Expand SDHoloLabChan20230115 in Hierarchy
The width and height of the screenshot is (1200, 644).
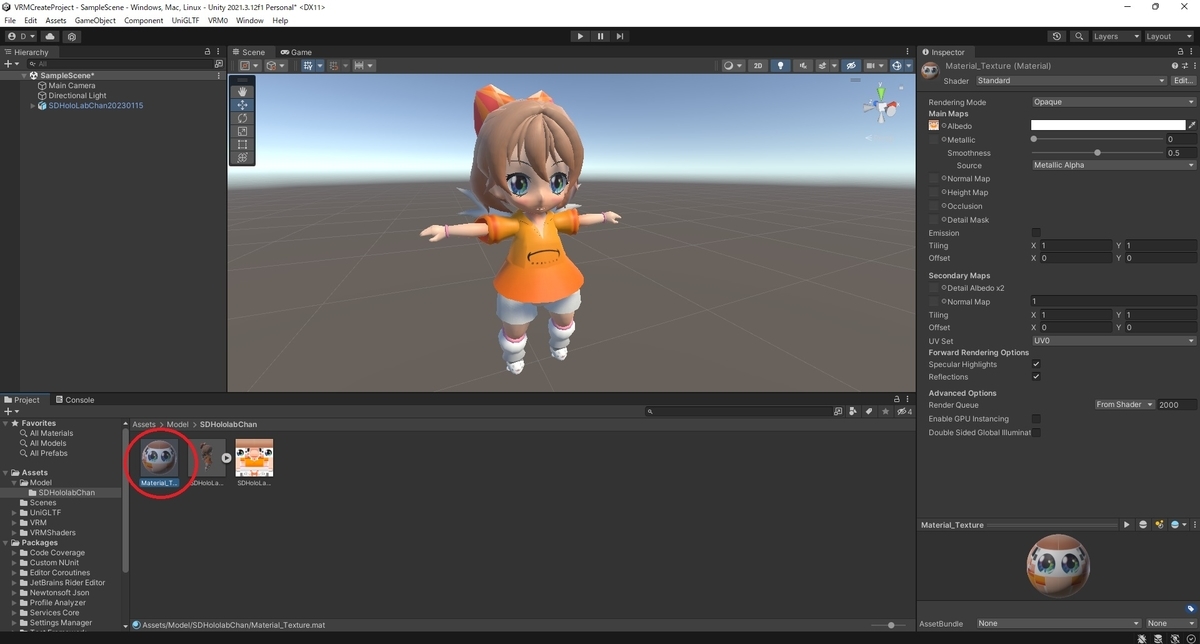tap(33, 106)
